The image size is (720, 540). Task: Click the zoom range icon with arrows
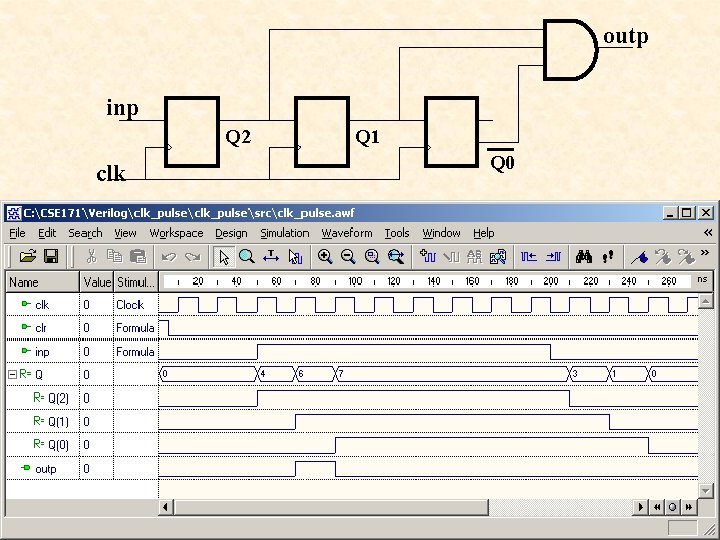[395, 256]
